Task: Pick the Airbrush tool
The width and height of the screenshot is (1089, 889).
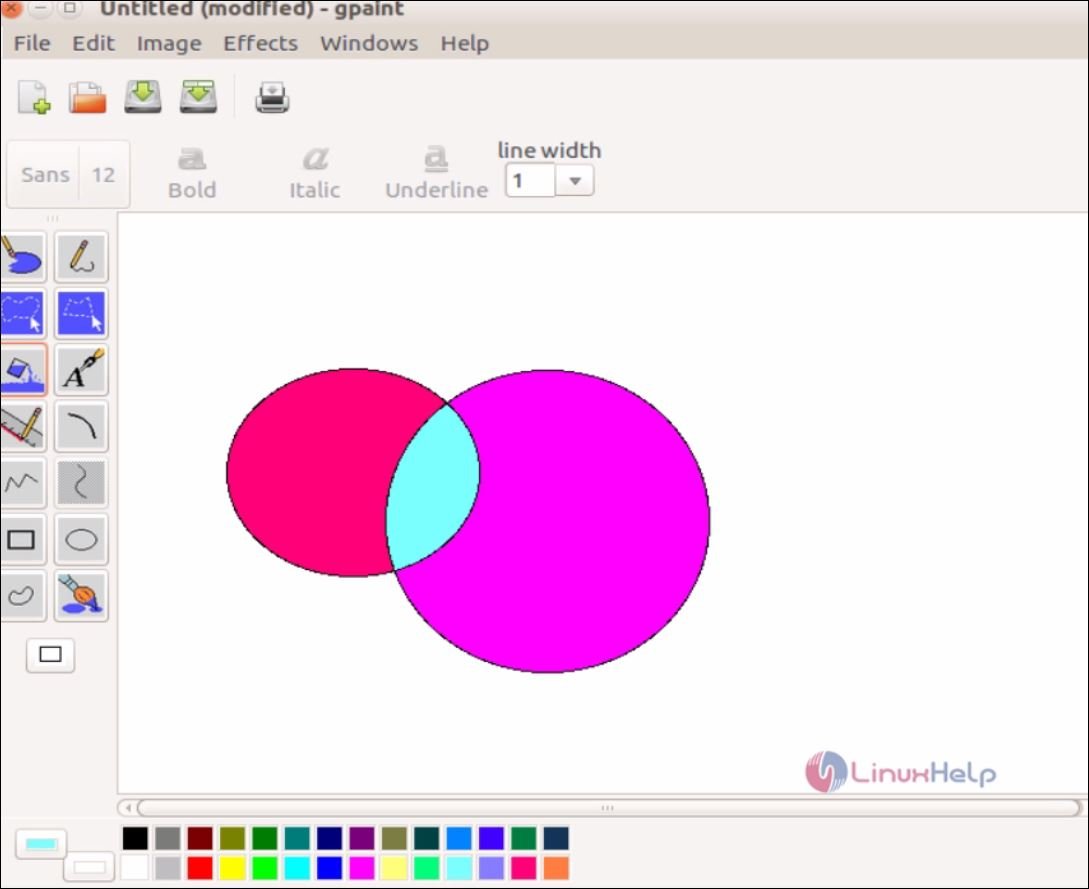Action: (x=81, y=596)
